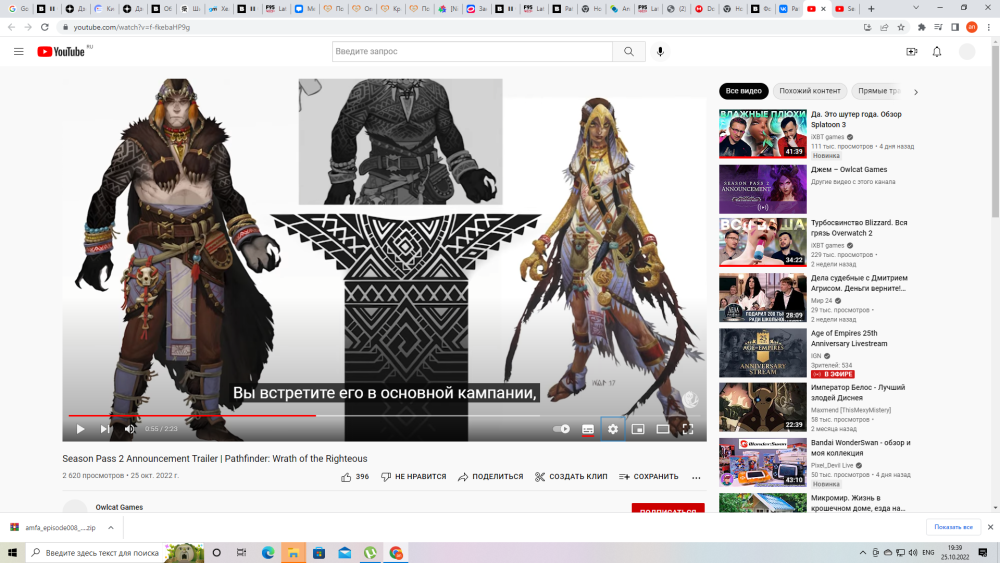
Task: Toggle subtitles with the captions button
Action: tap(588, 429)
